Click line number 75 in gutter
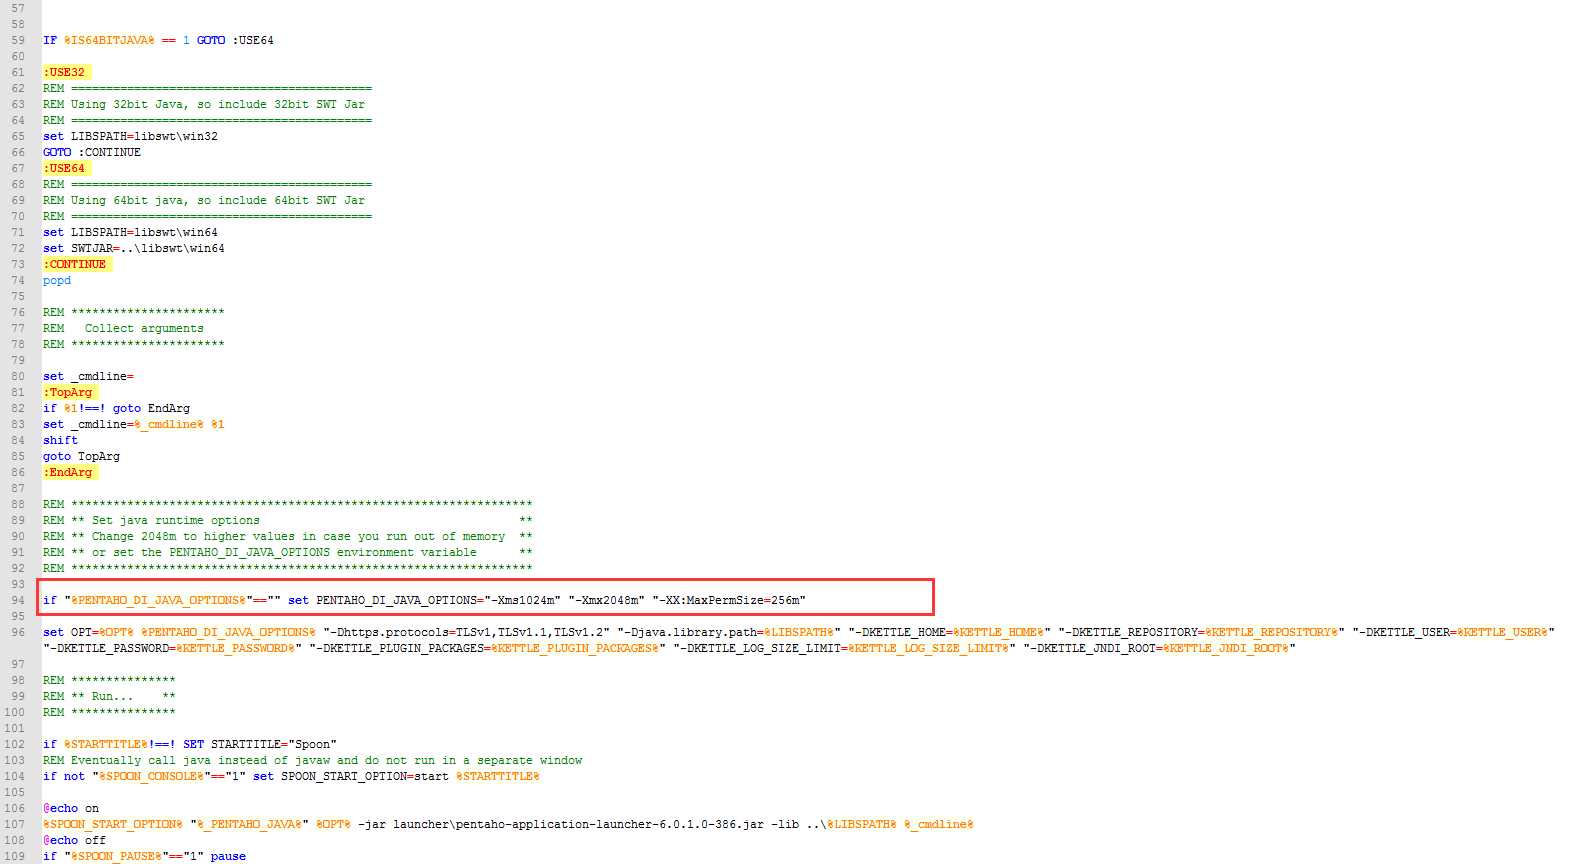Screen dimensions: 1571x864 click(18, 296)
